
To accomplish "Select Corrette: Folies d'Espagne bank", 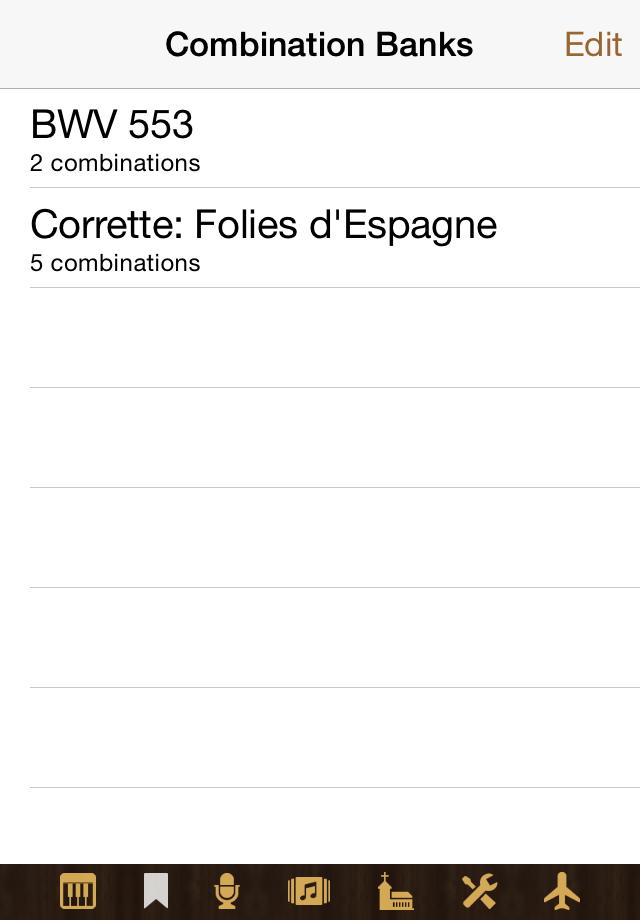I will [263, 226].
